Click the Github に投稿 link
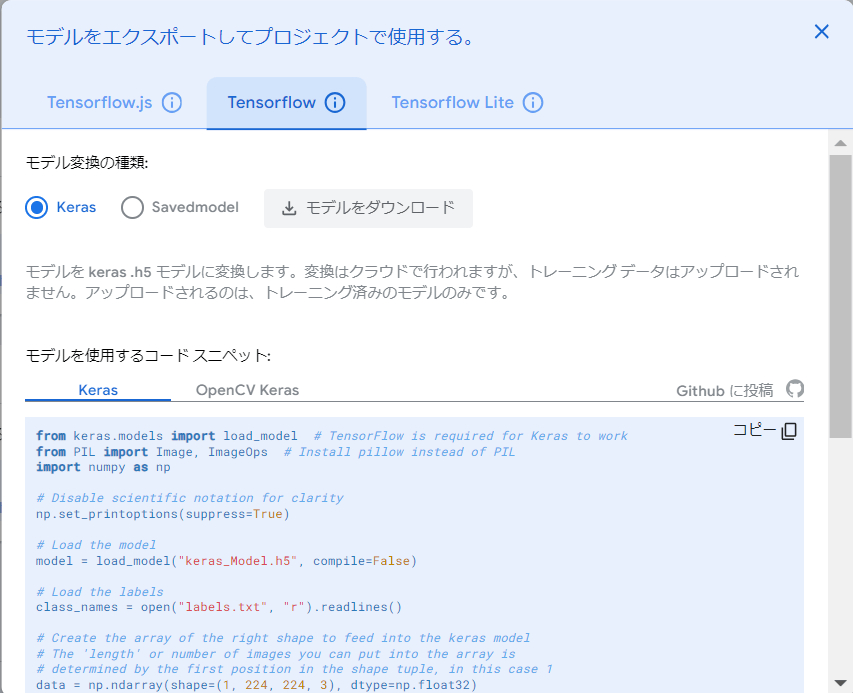 (725, 391)
